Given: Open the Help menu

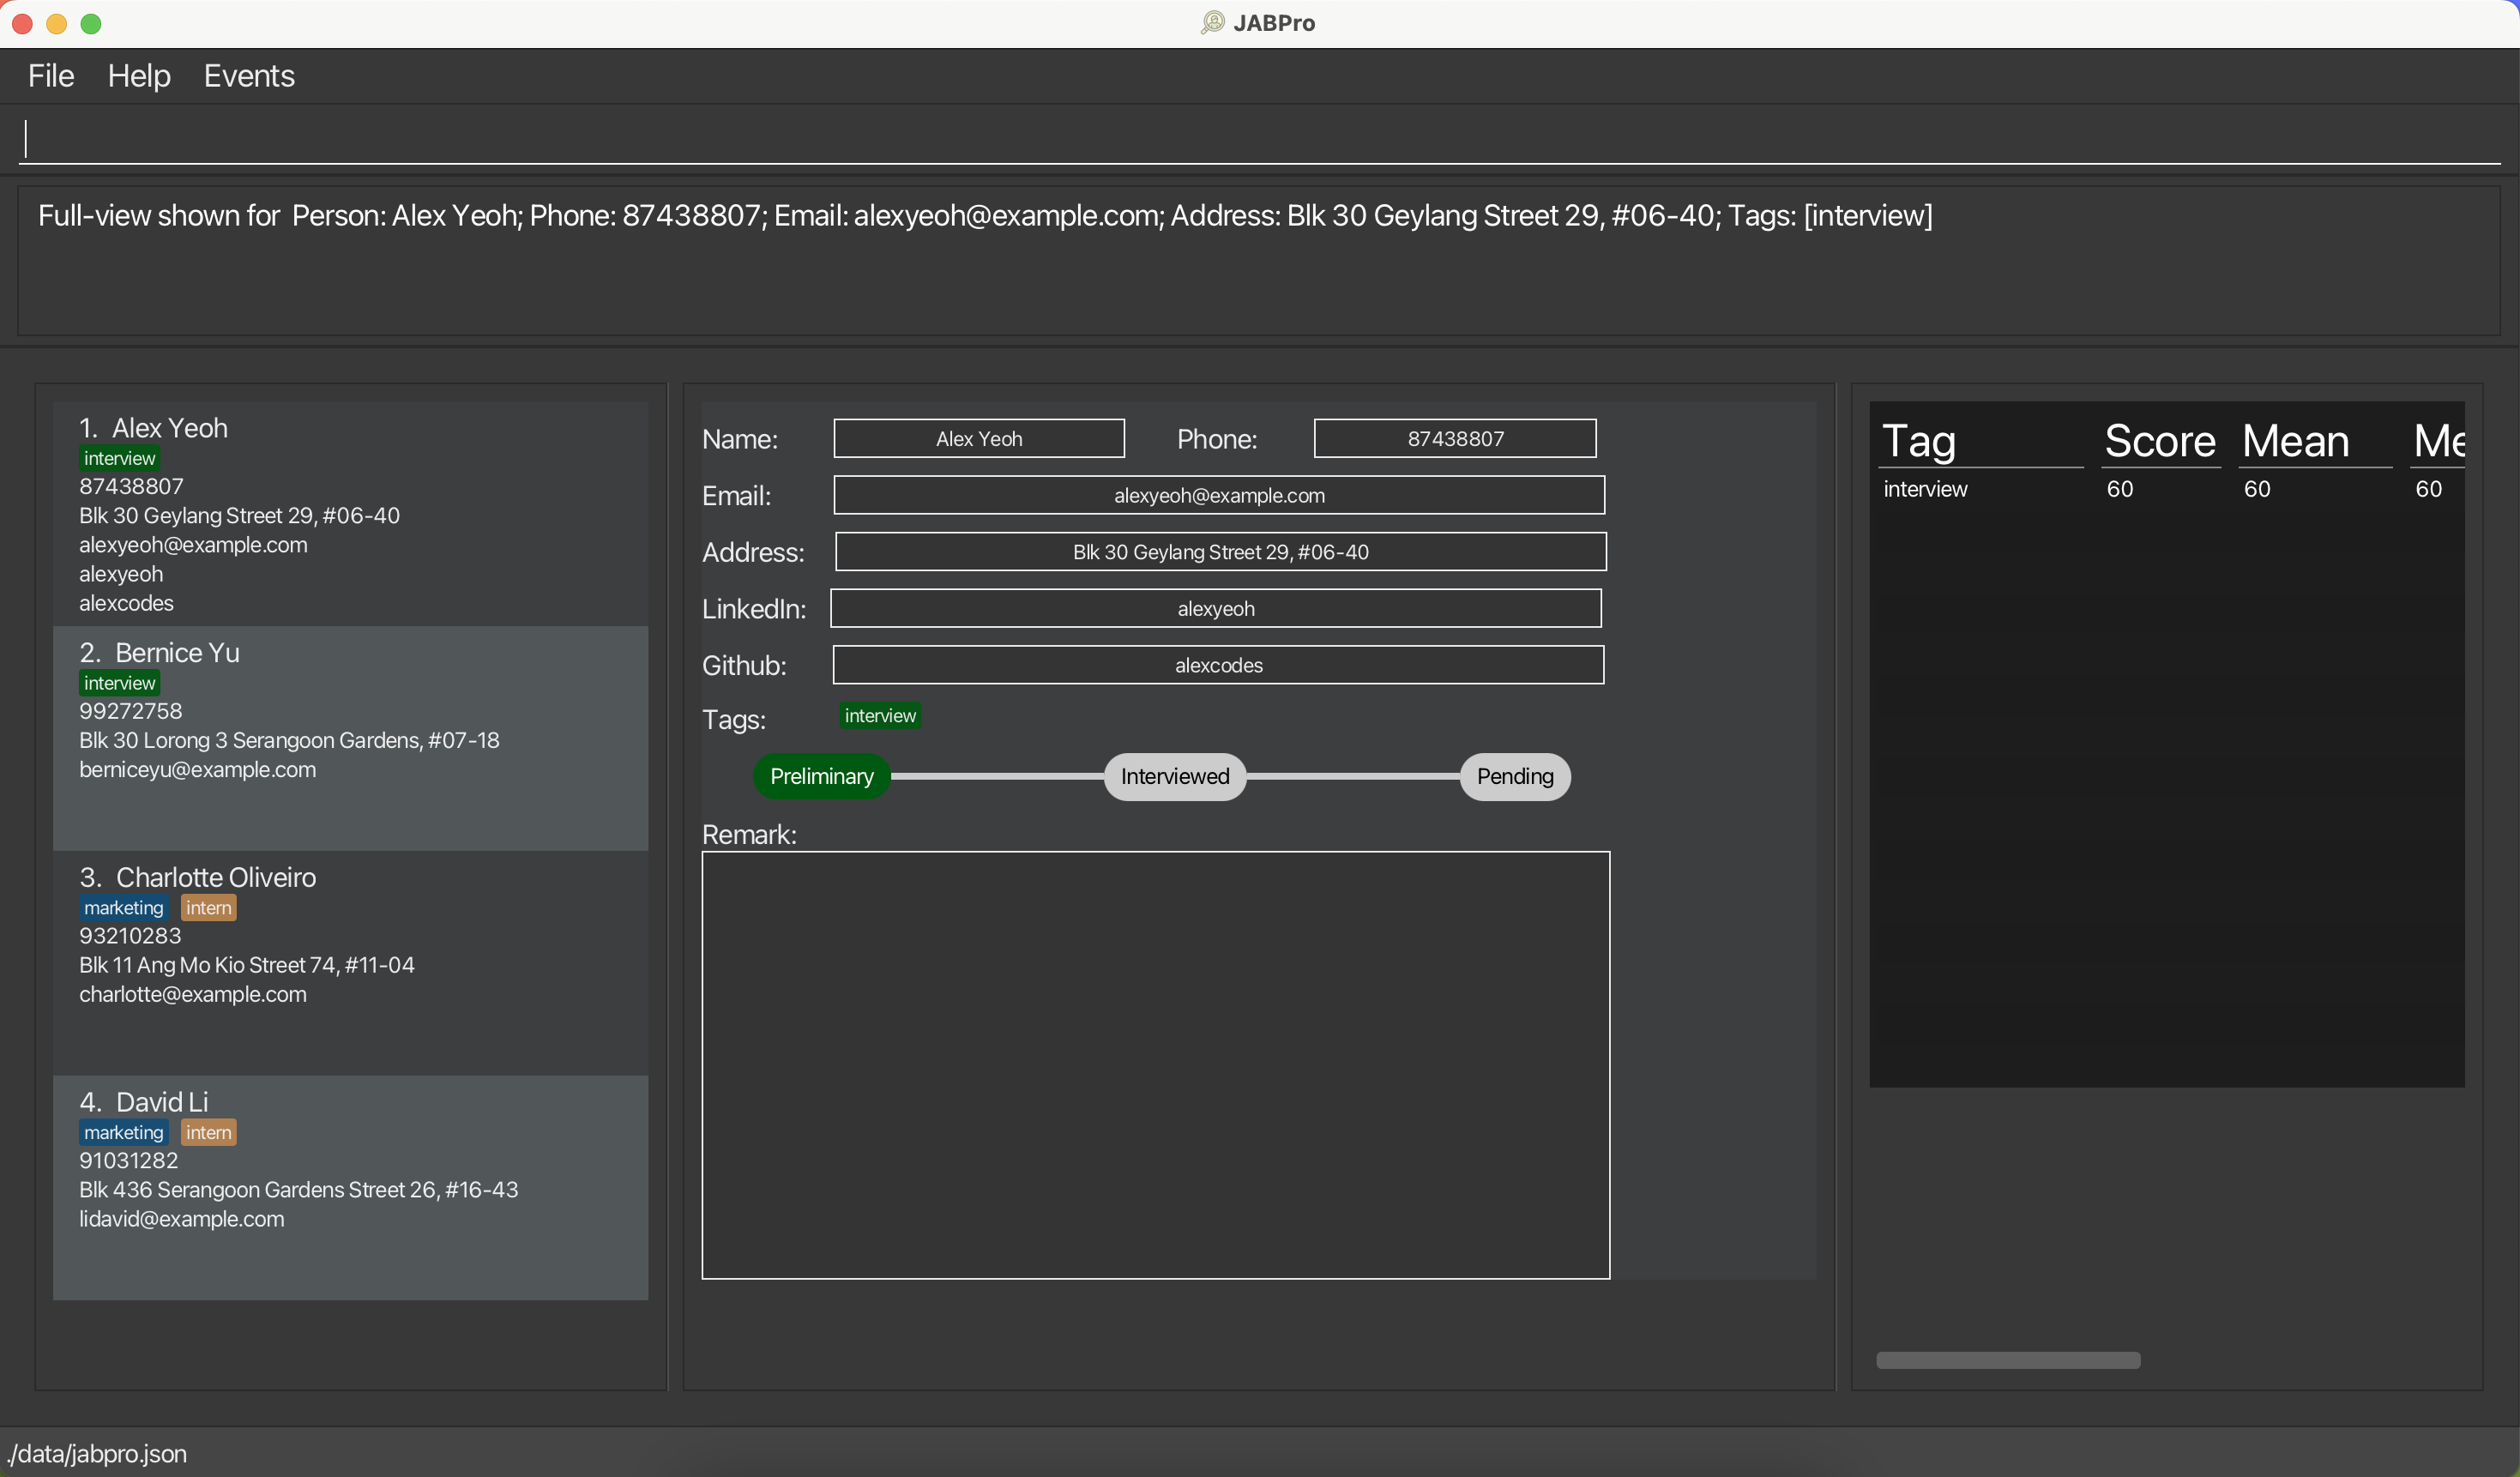Looking at the screenshot, I should point(139,76).
